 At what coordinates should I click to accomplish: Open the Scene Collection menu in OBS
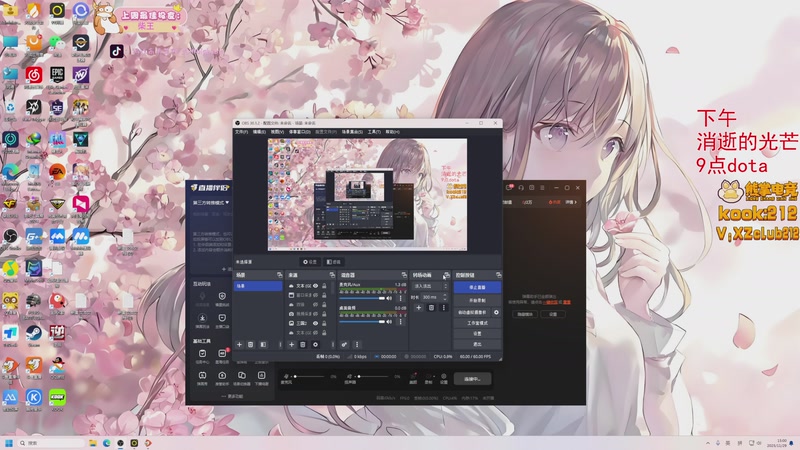click(352, 132)
